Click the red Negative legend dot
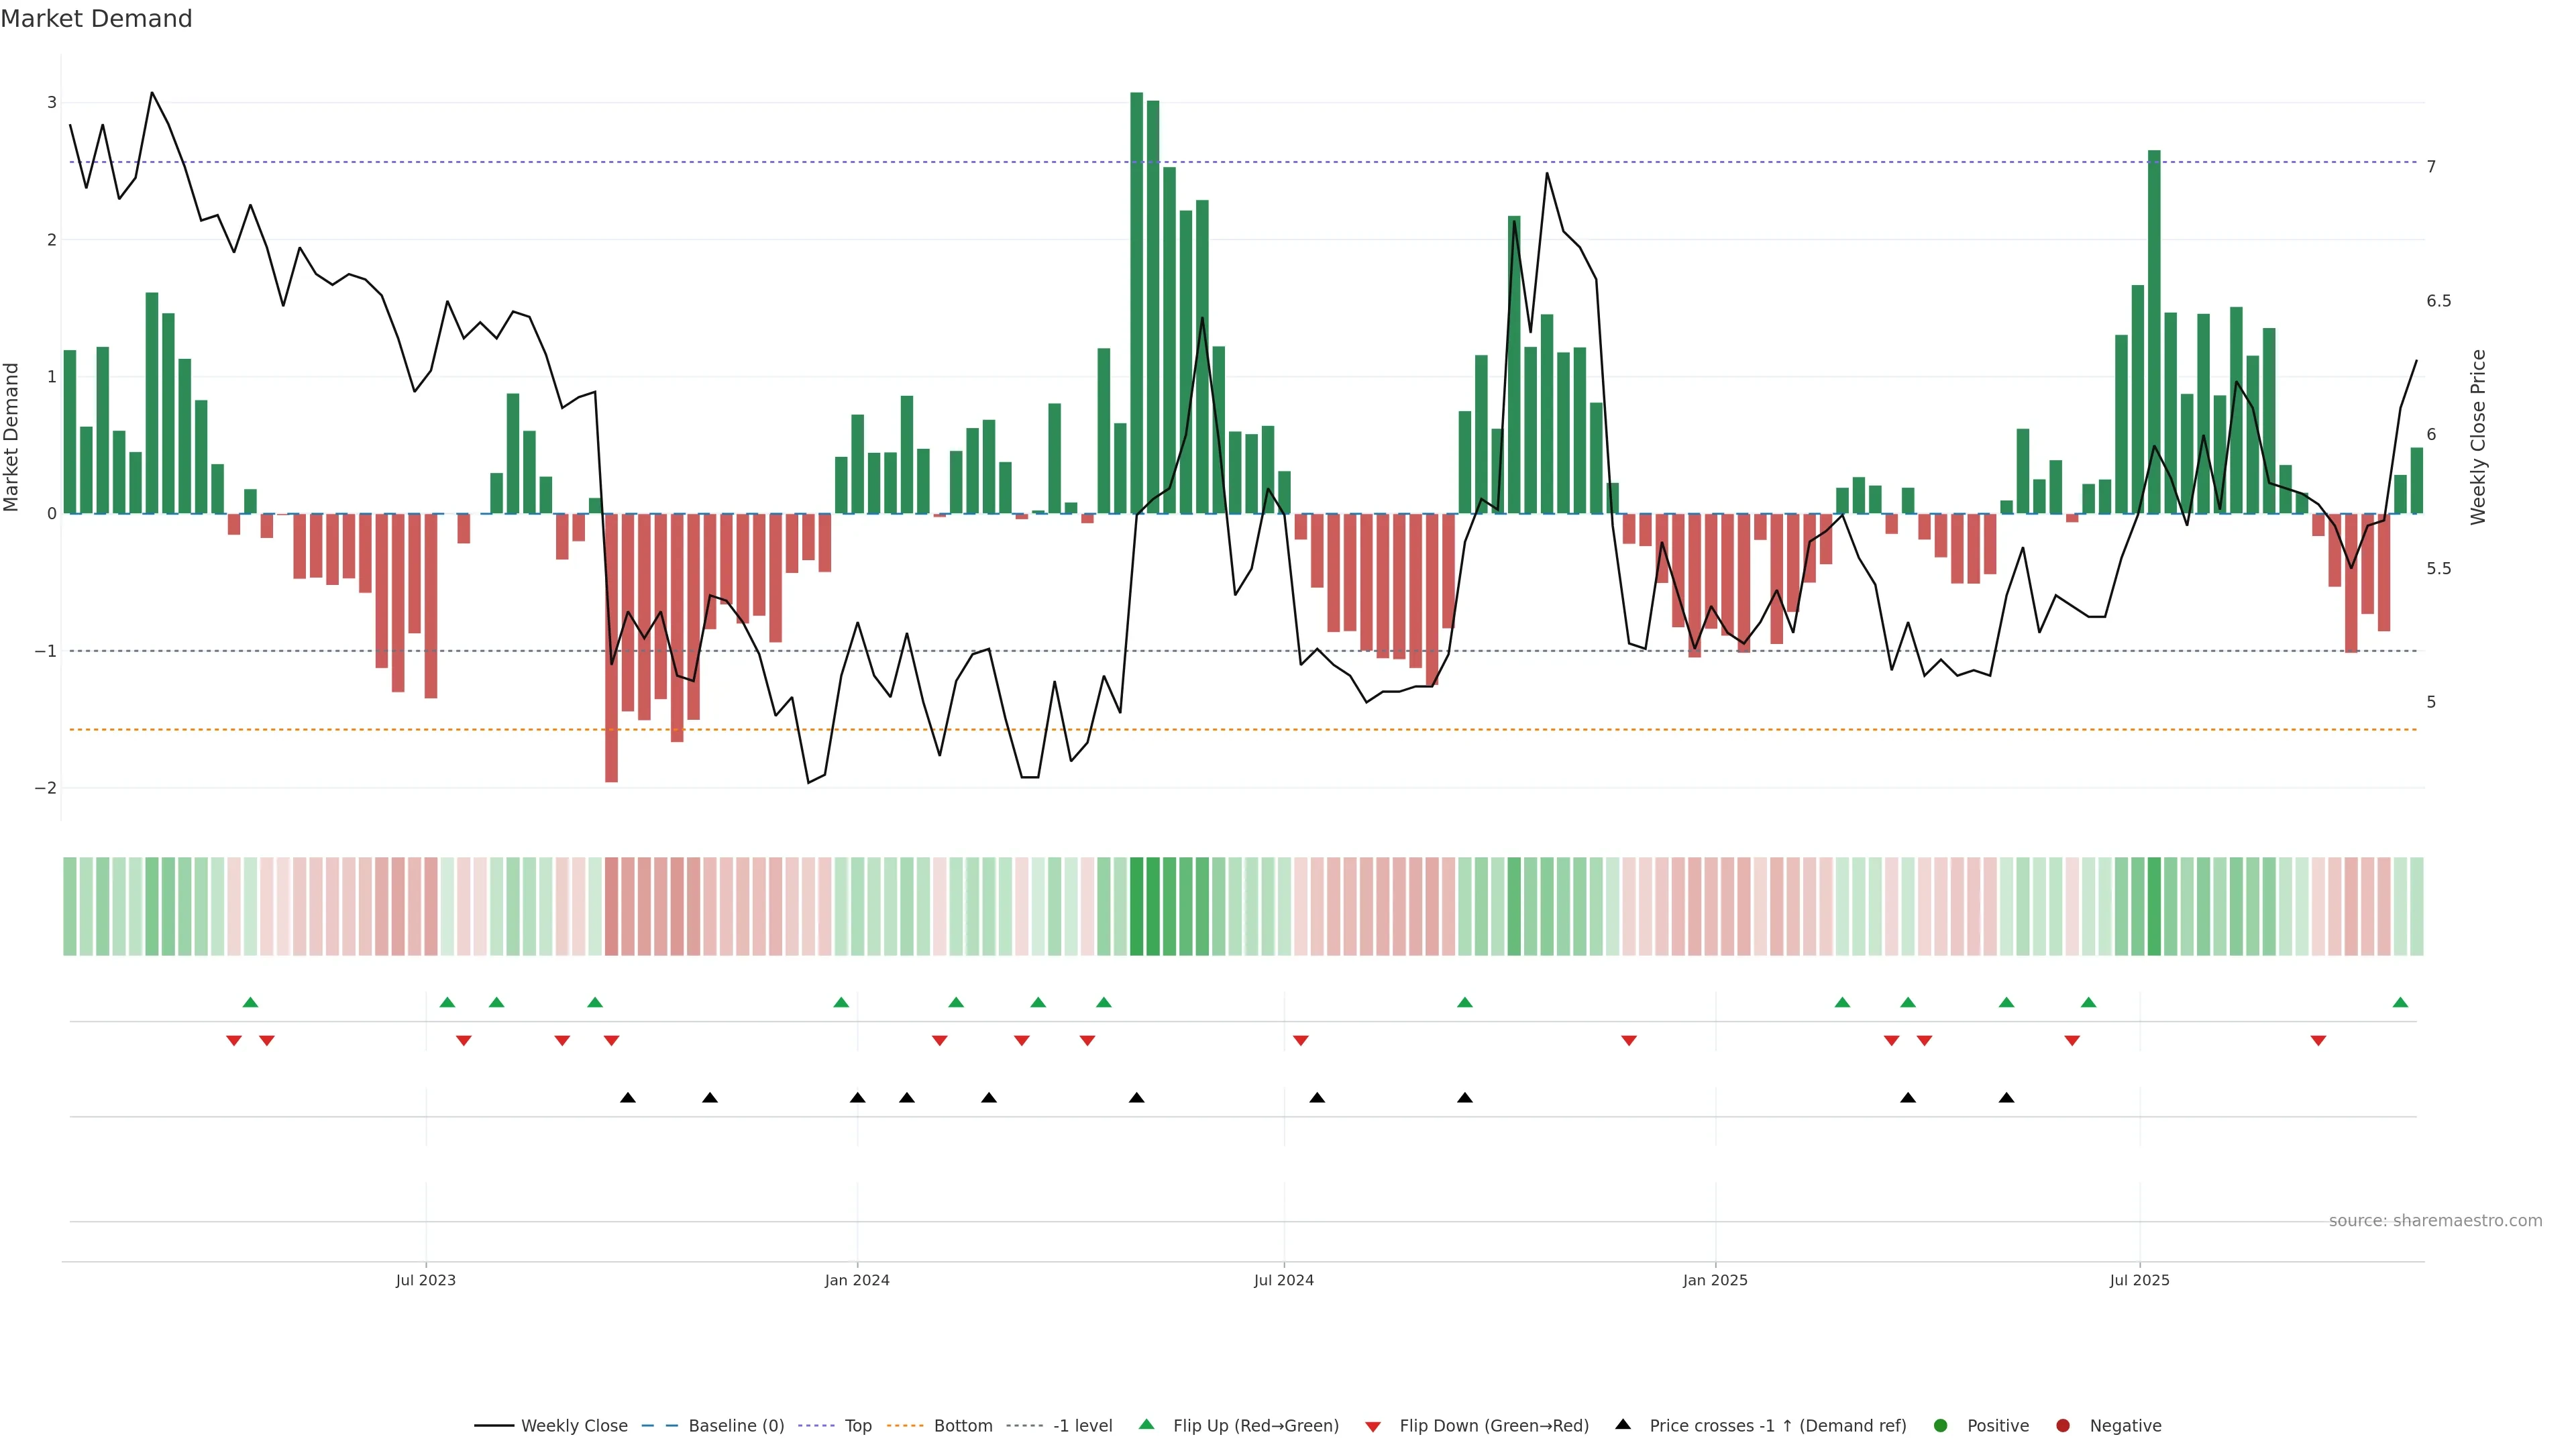This screenshot has height=1449, width=2576. [x=2062, y=1425]
